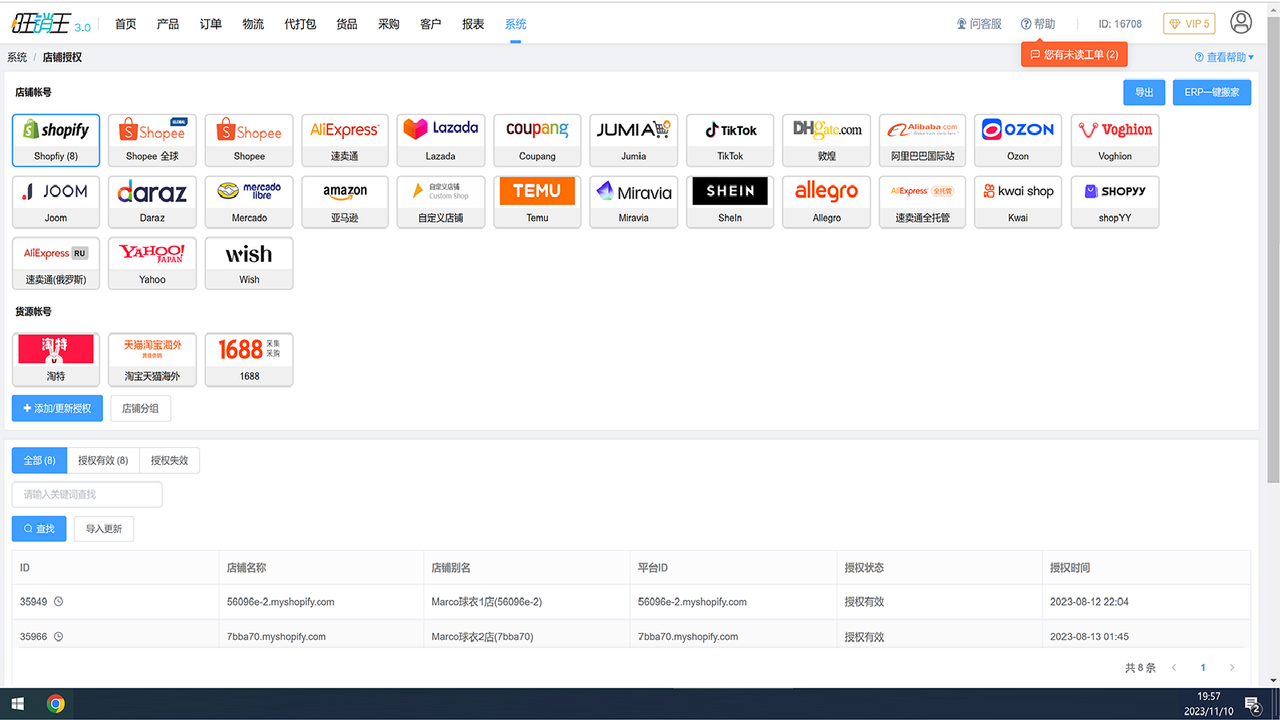
Task: Select the 淘宝天猫海外 source tile
Action: [x=152, y=360]
